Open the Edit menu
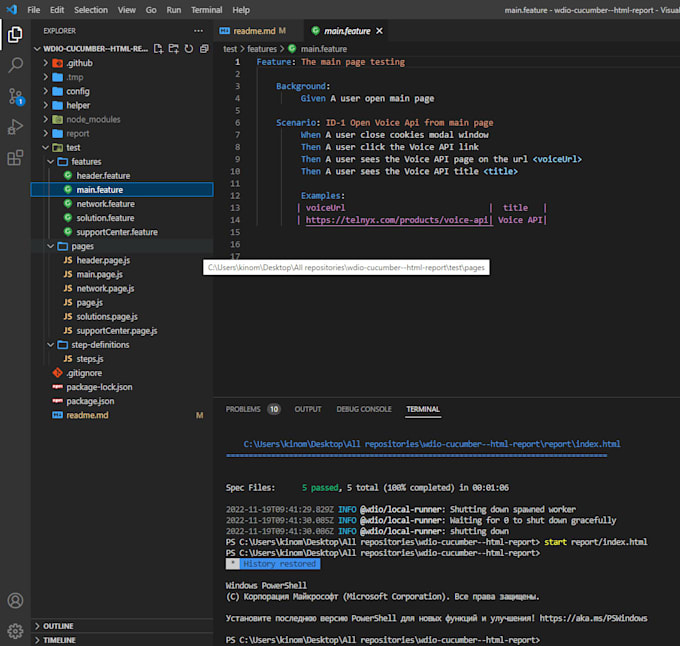This screenshot has height=646, width=680. pyautogui.click(x=57, y=10)
